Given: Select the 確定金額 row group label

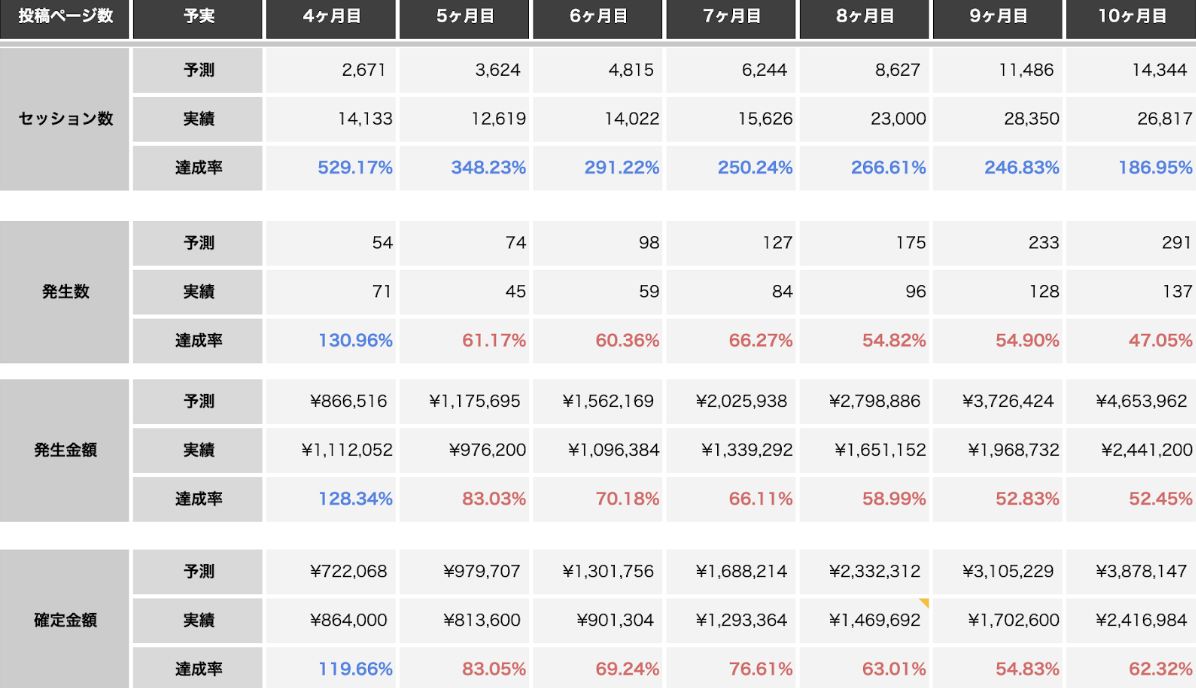Looking at the screenshot, I should click(65, 620).
